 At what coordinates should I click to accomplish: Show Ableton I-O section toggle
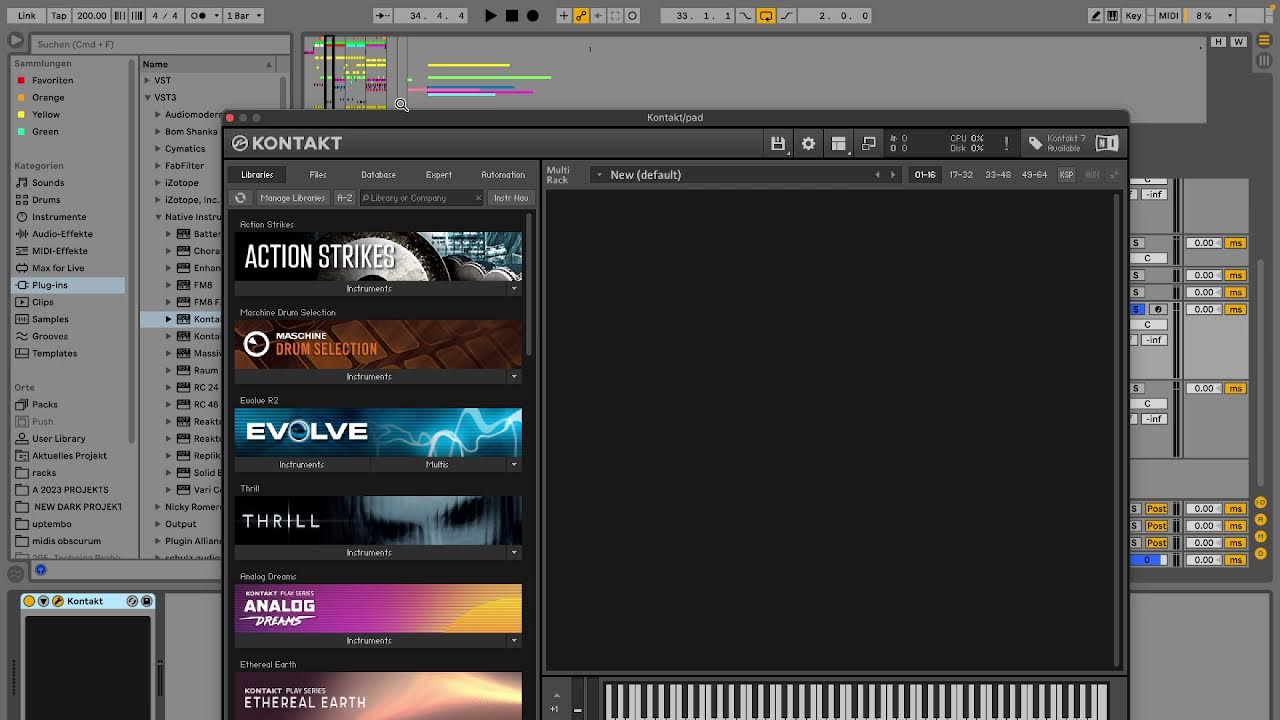(x=1261, y=502)
